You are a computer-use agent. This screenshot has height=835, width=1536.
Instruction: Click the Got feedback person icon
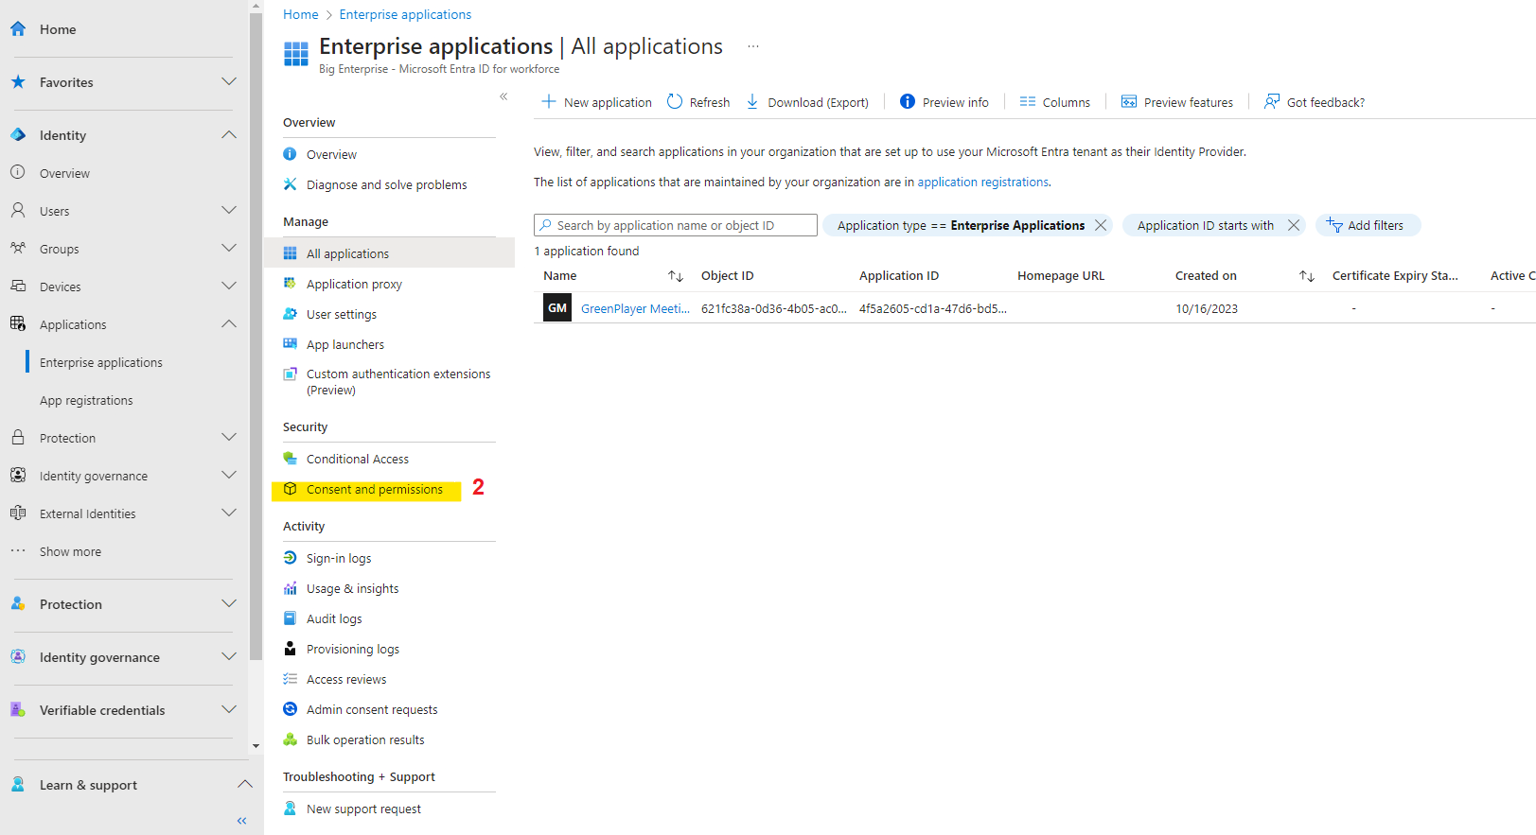pyautogui.click(x=1271, y=102)
